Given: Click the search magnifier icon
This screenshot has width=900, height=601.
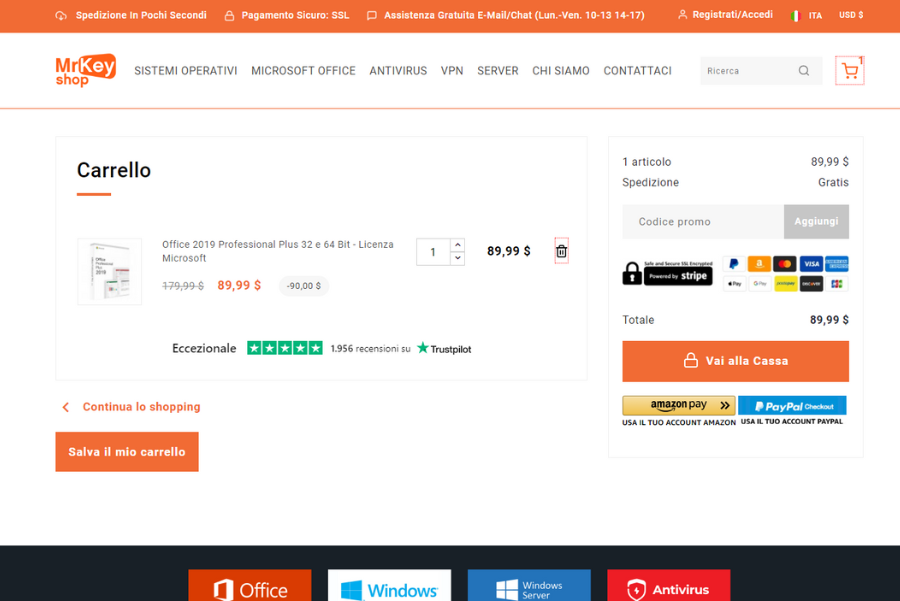Looking at the screenshot, I should 803,71.
